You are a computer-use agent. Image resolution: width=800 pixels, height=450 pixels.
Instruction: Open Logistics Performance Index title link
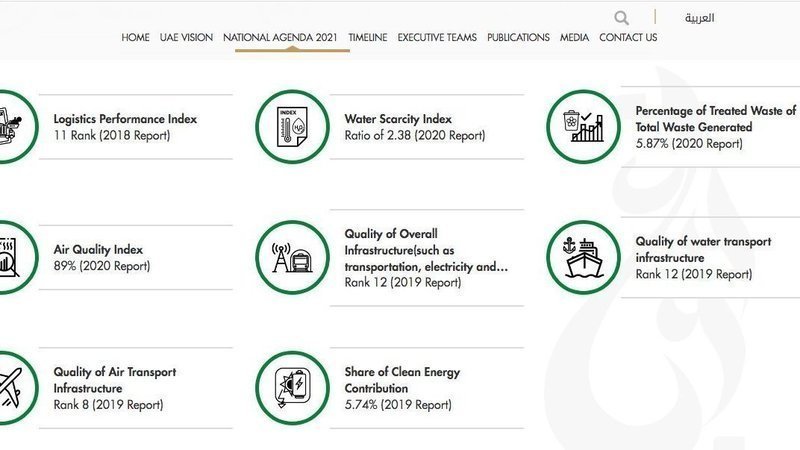pos(125,119)
